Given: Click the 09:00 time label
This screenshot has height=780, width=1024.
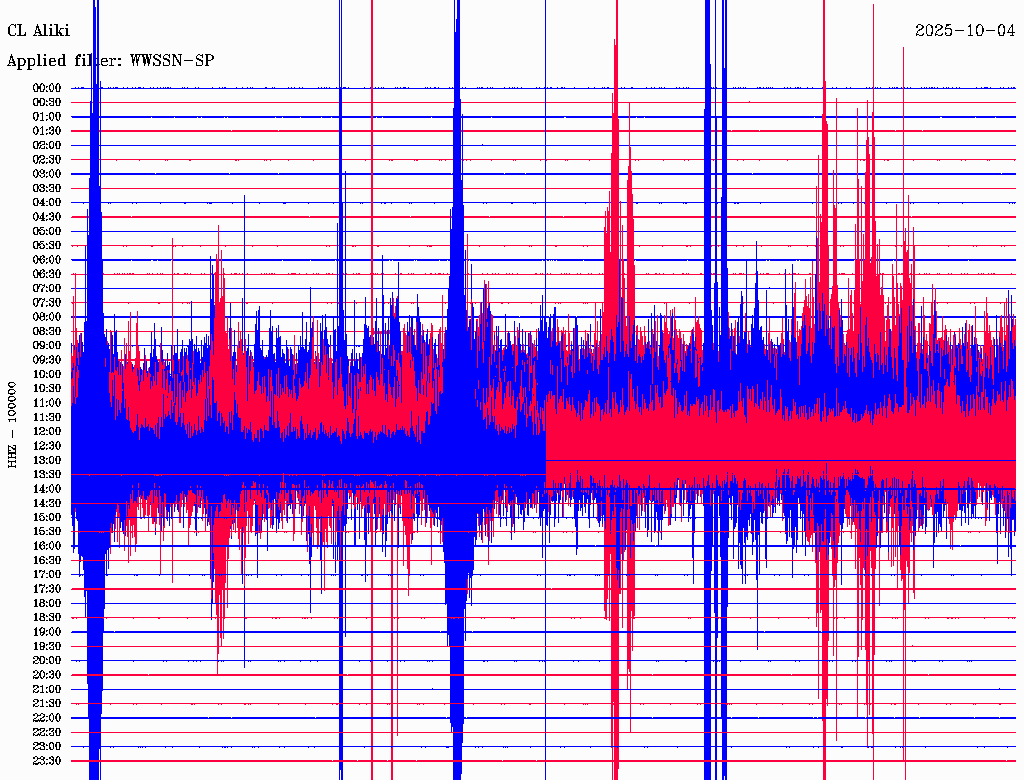Looking at the screenshot, I should coord(47,346).
